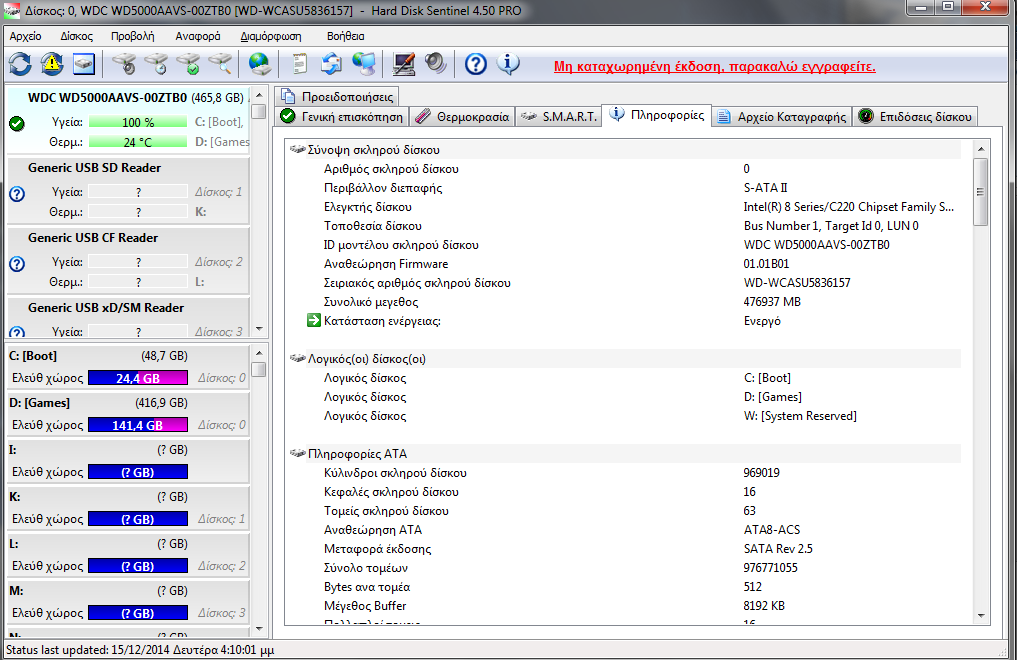Click the disk icon next to Λογικός(οι) δίσκος(οι)
Viewport: 1017px width, 660px height.
tap(298, 359)
